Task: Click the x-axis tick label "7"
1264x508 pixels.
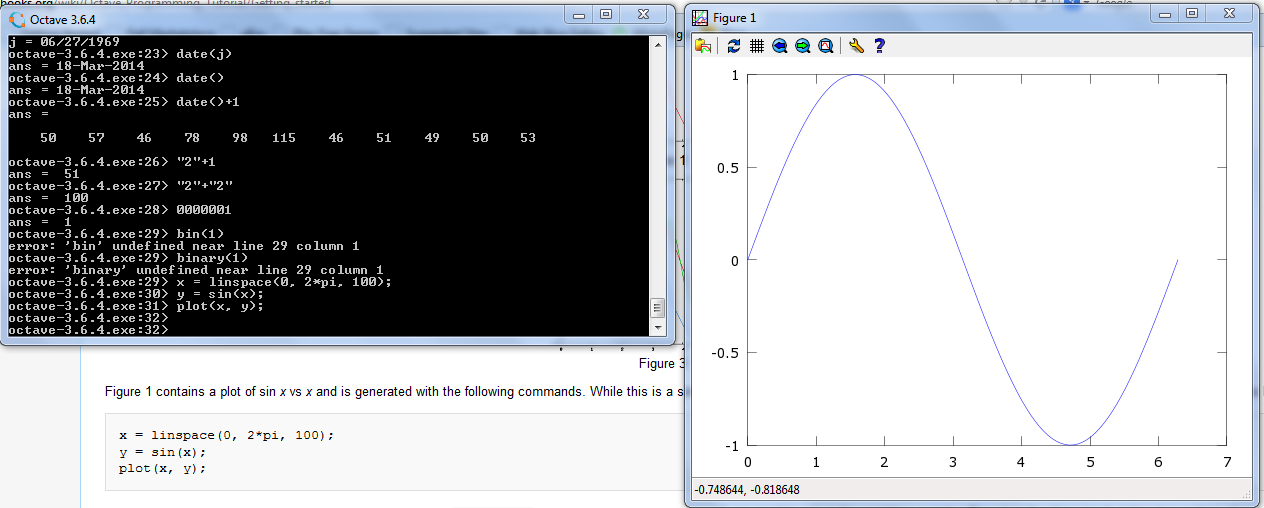Action: coord(1227,462)
